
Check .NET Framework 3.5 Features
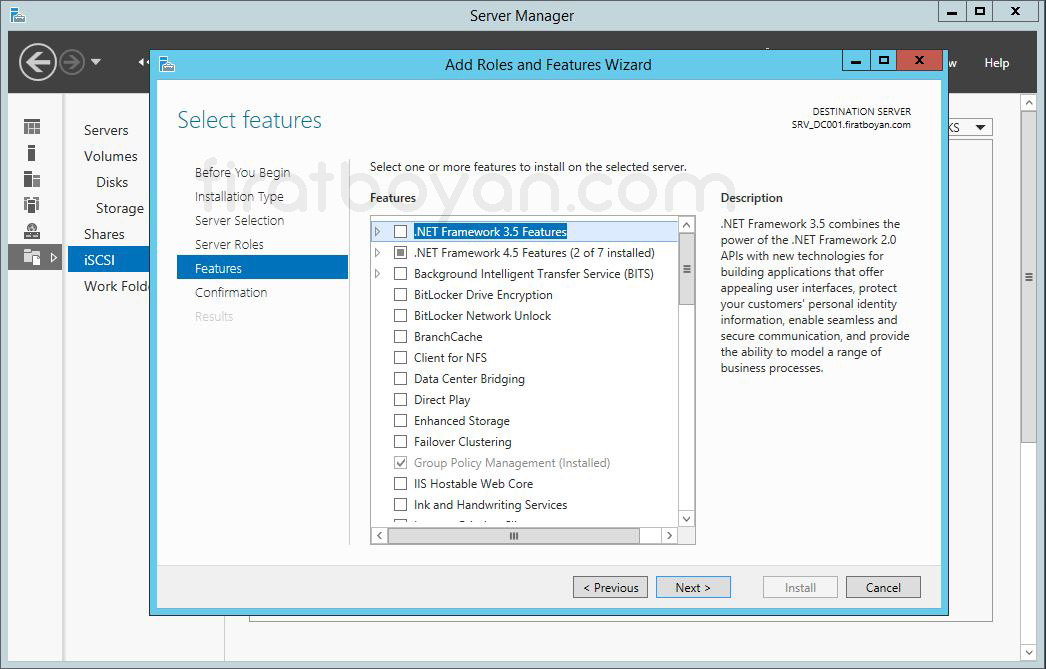click(x=400, y=231)
